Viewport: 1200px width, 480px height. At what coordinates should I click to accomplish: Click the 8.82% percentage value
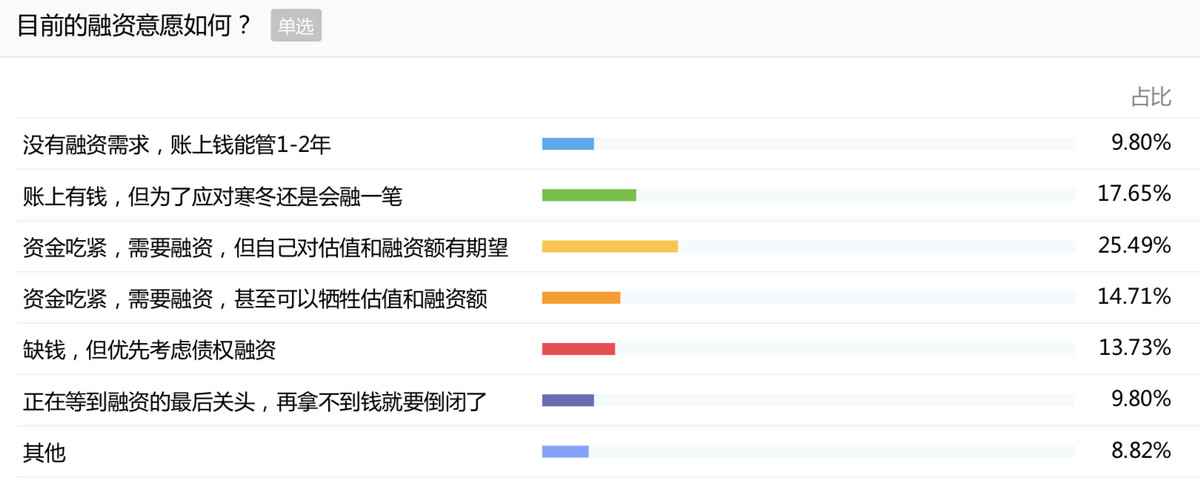[x=1141, y=450]
